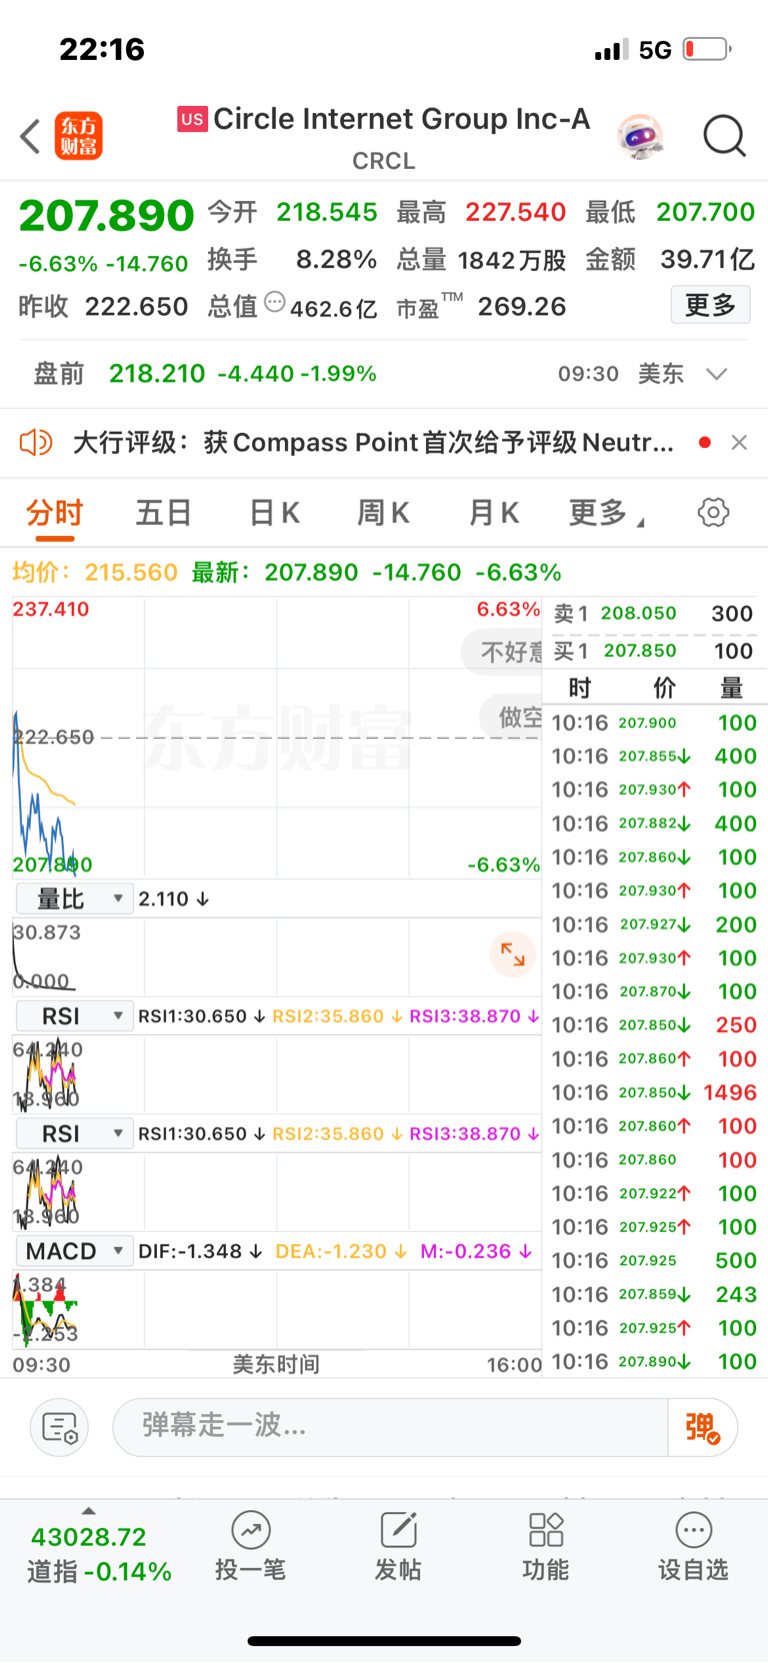768x1663 pixels.
Task: Tap the MACD indicator chart area
Action: pos(277,1309)
